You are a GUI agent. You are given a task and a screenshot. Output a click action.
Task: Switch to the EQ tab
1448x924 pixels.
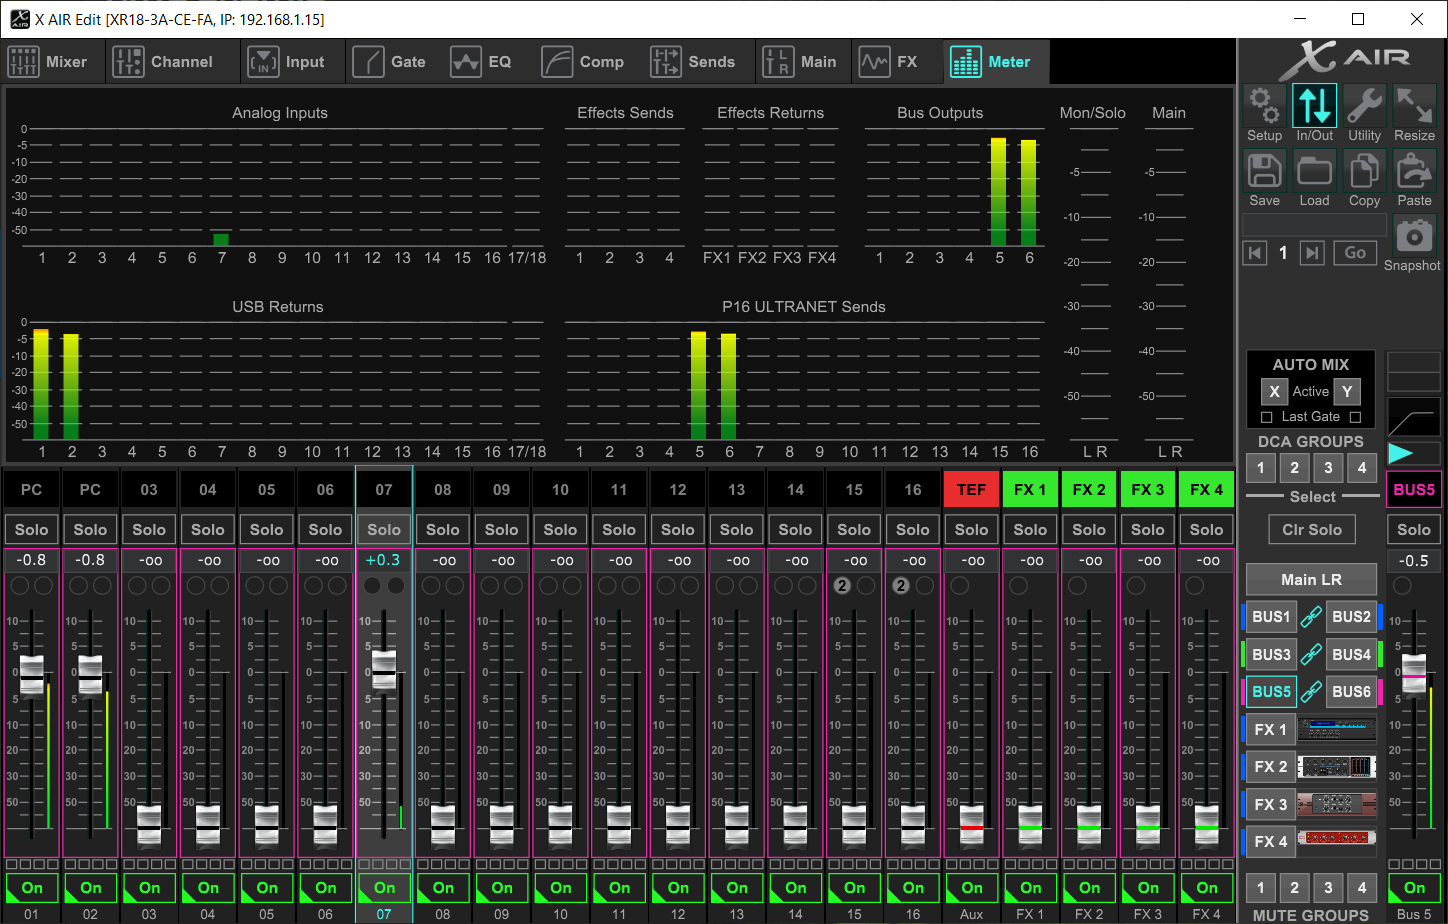[482, 62]
